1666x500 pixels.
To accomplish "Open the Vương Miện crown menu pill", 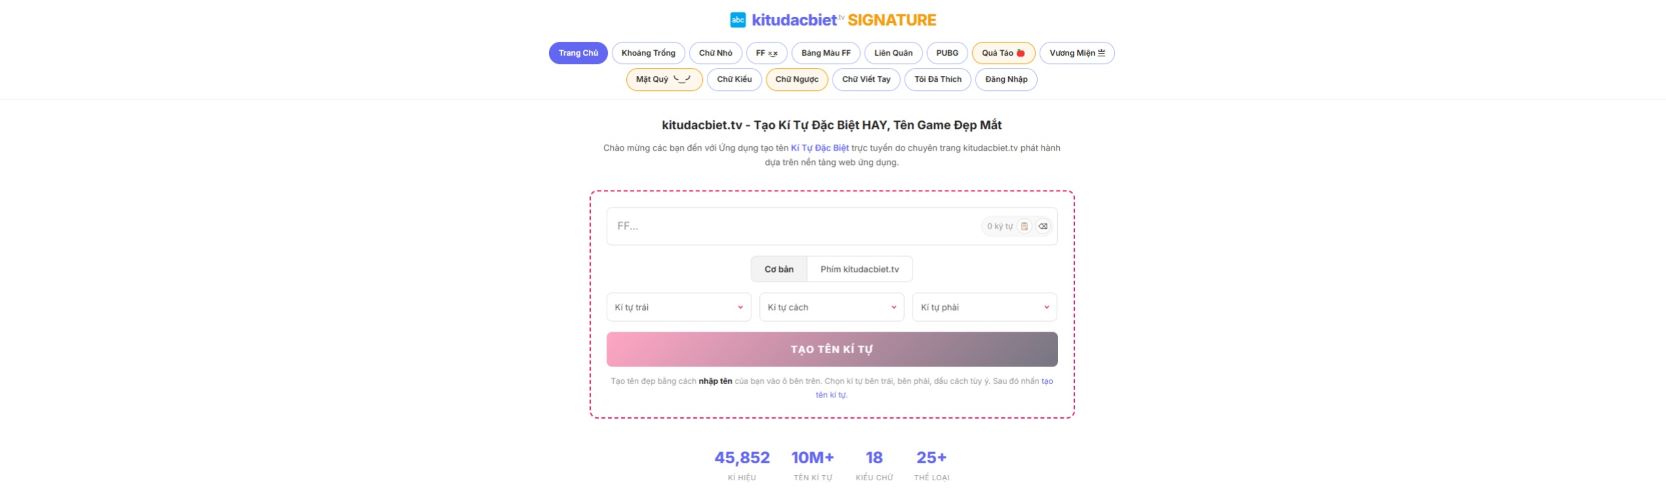I will (1076, 53).
